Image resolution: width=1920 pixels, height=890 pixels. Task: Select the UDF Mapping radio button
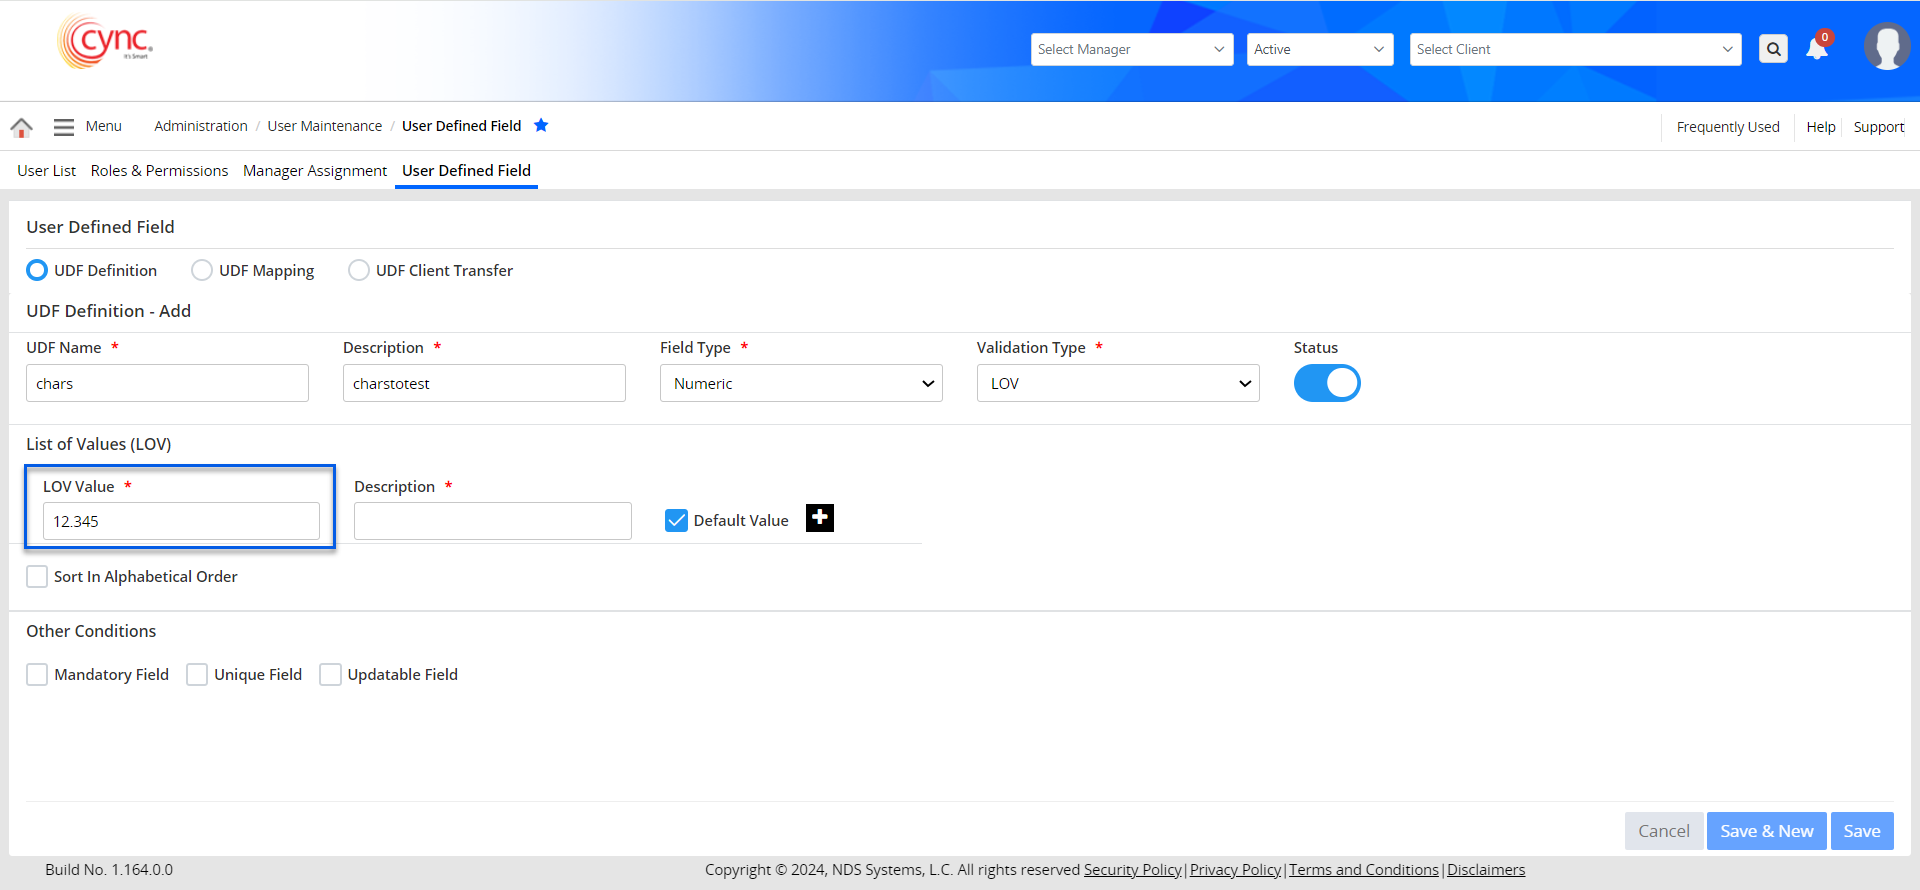pos(202,270)
